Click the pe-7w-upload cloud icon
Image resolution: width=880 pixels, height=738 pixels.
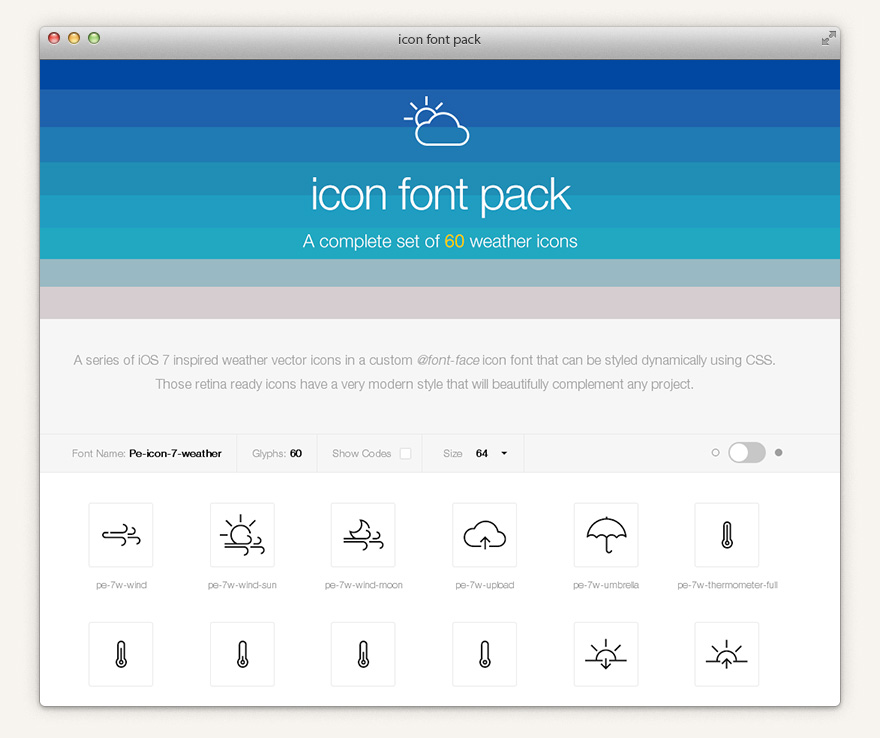(484, 534)
